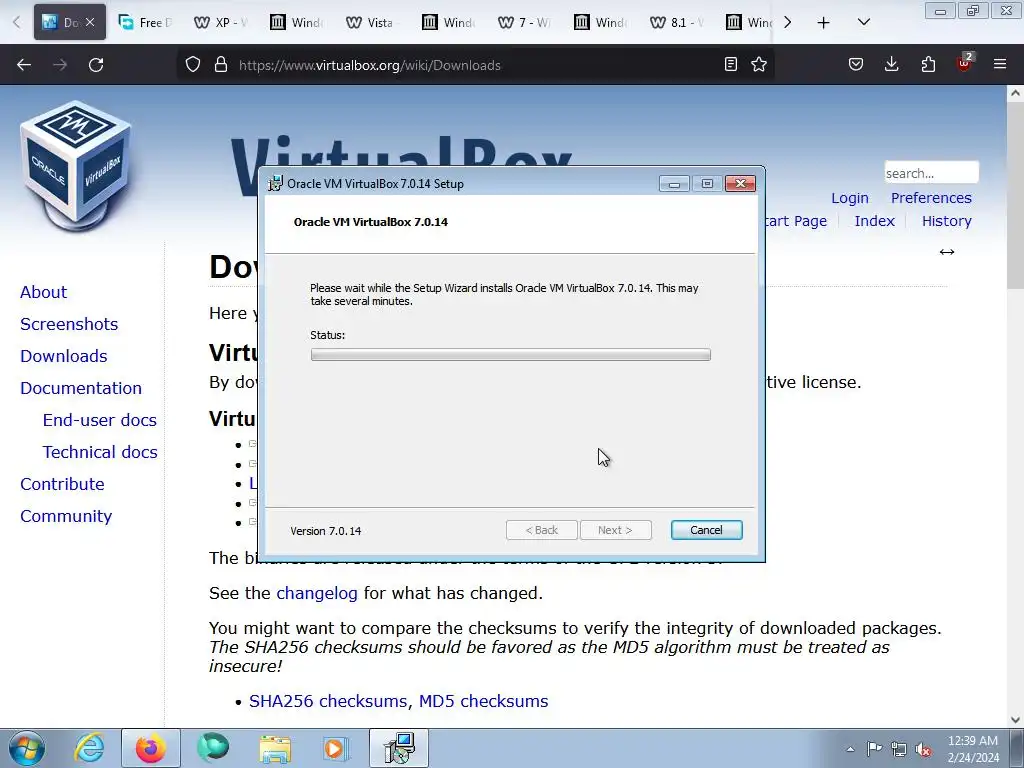
Task: Click the VirtualBox installer taskbar icon
Action: [x=399, y=748]
